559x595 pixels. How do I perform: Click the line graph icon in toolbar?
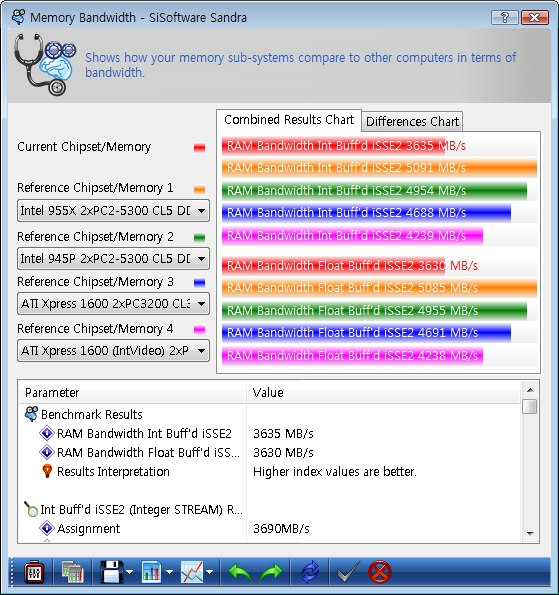point(192,572)
